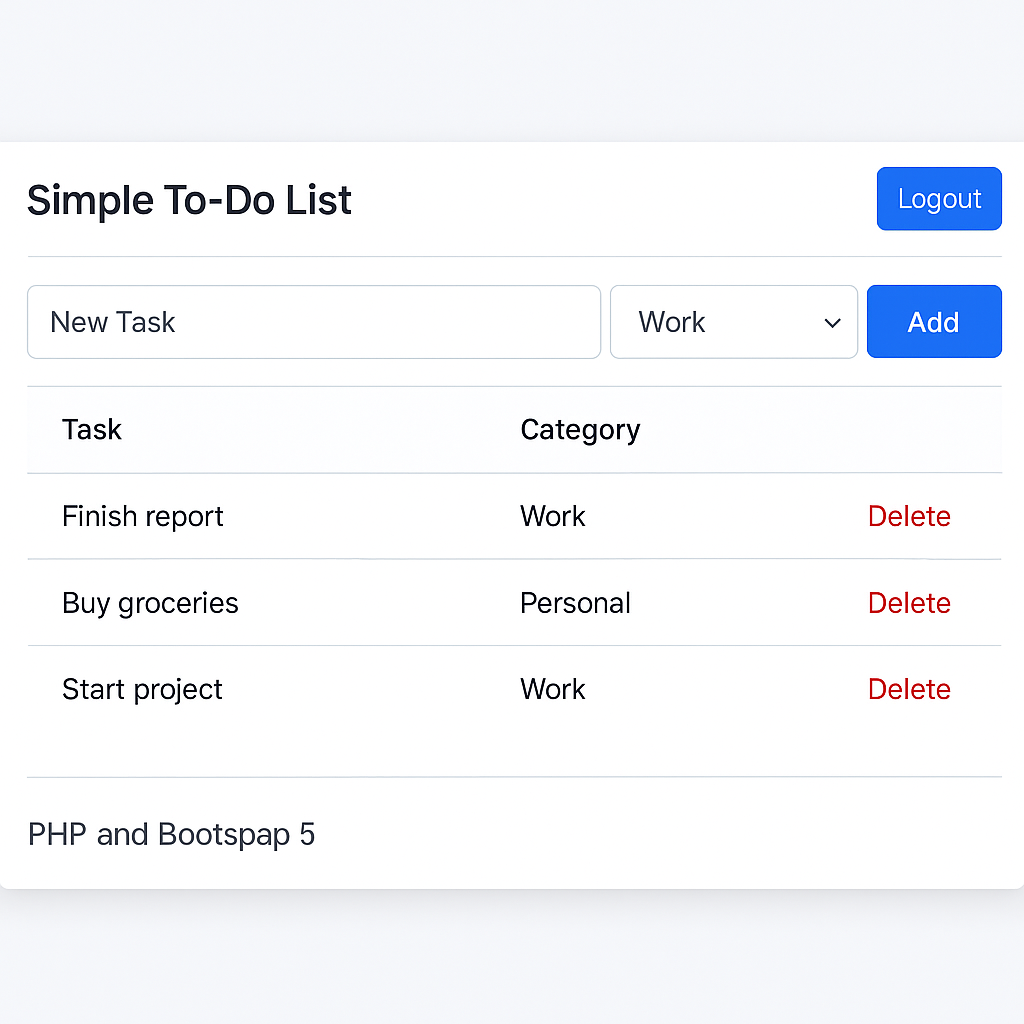Click the New Task placeholder text

pyautogui.click(x=112, y=322)
